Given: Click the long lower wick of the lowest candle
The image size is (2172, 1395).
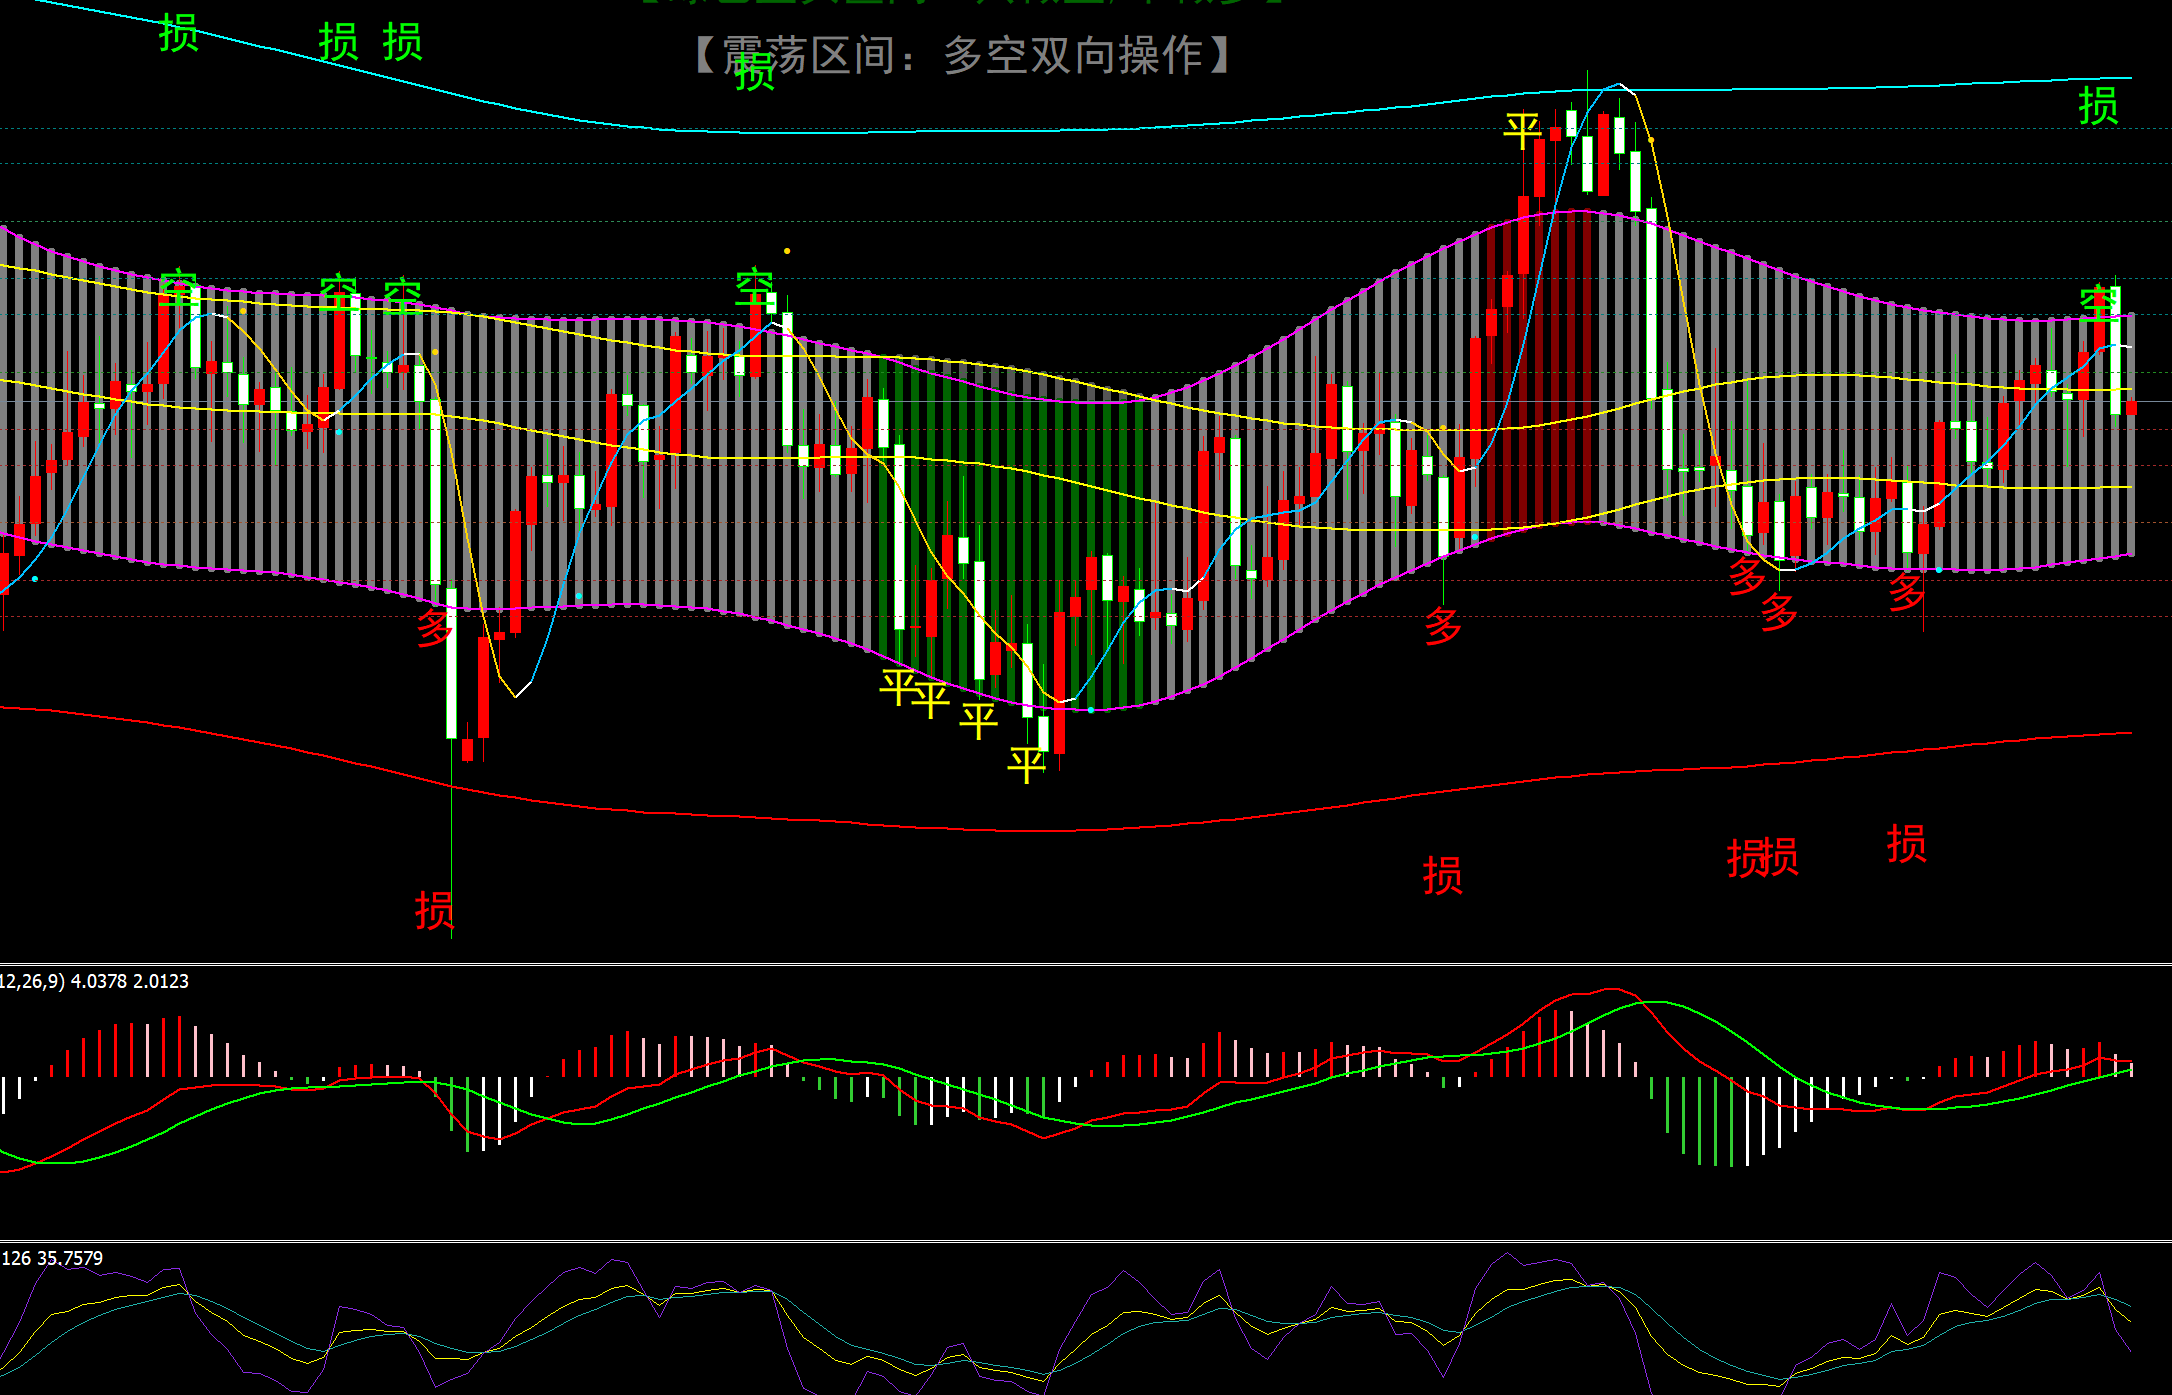Looking at the screenshot, I should (x=452, y=850).
